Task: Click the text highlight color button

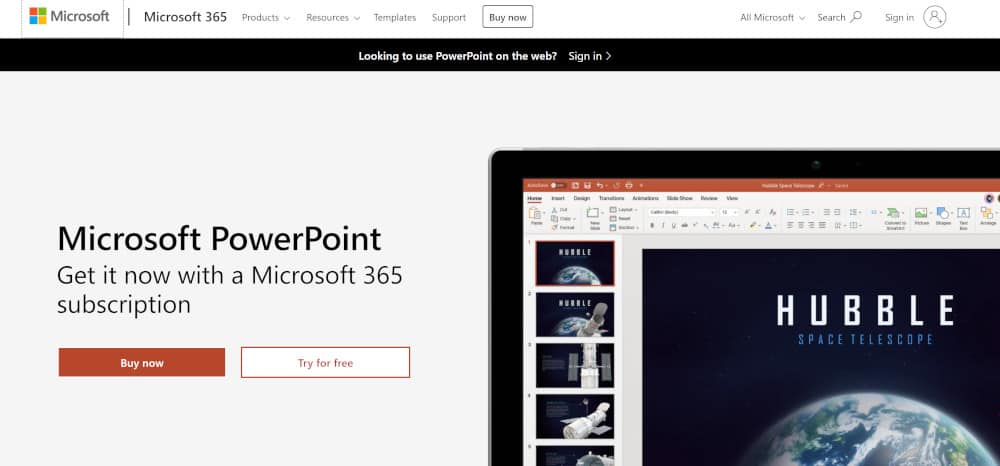Action: (753, 225)
